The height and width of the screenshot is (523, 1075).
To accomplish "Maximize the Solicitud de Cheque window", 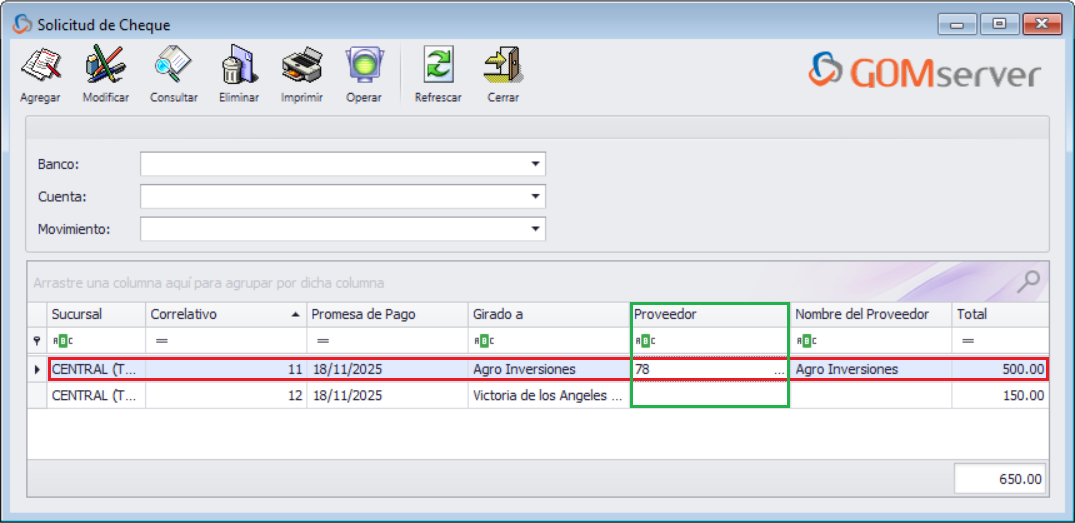I will (999, 25).
